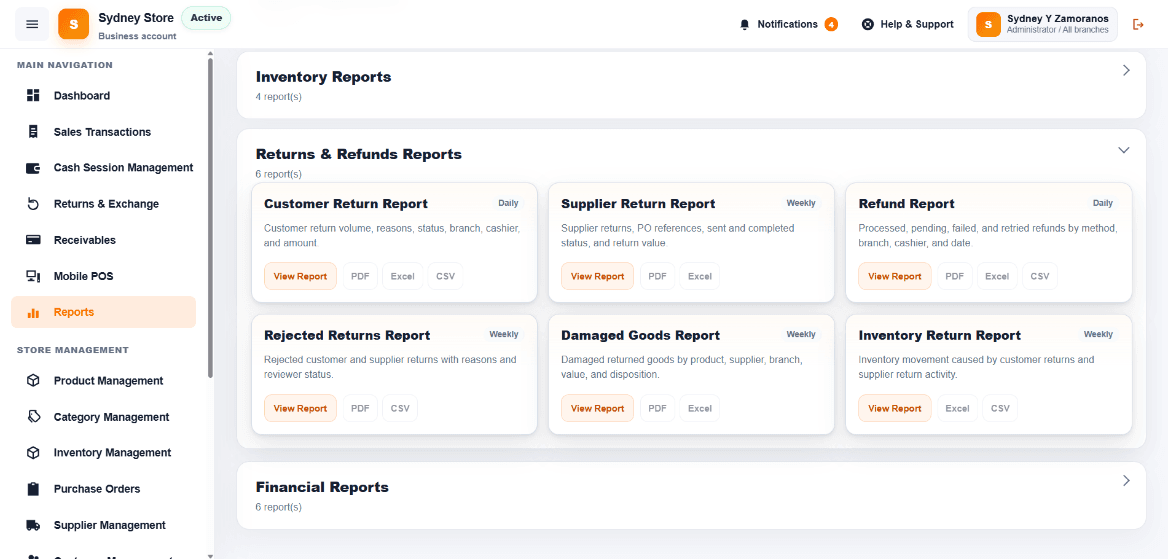Screen dimensions: 1168x559
Task: Click the Cash Session Management wallet icon
Action: [33, 168]
